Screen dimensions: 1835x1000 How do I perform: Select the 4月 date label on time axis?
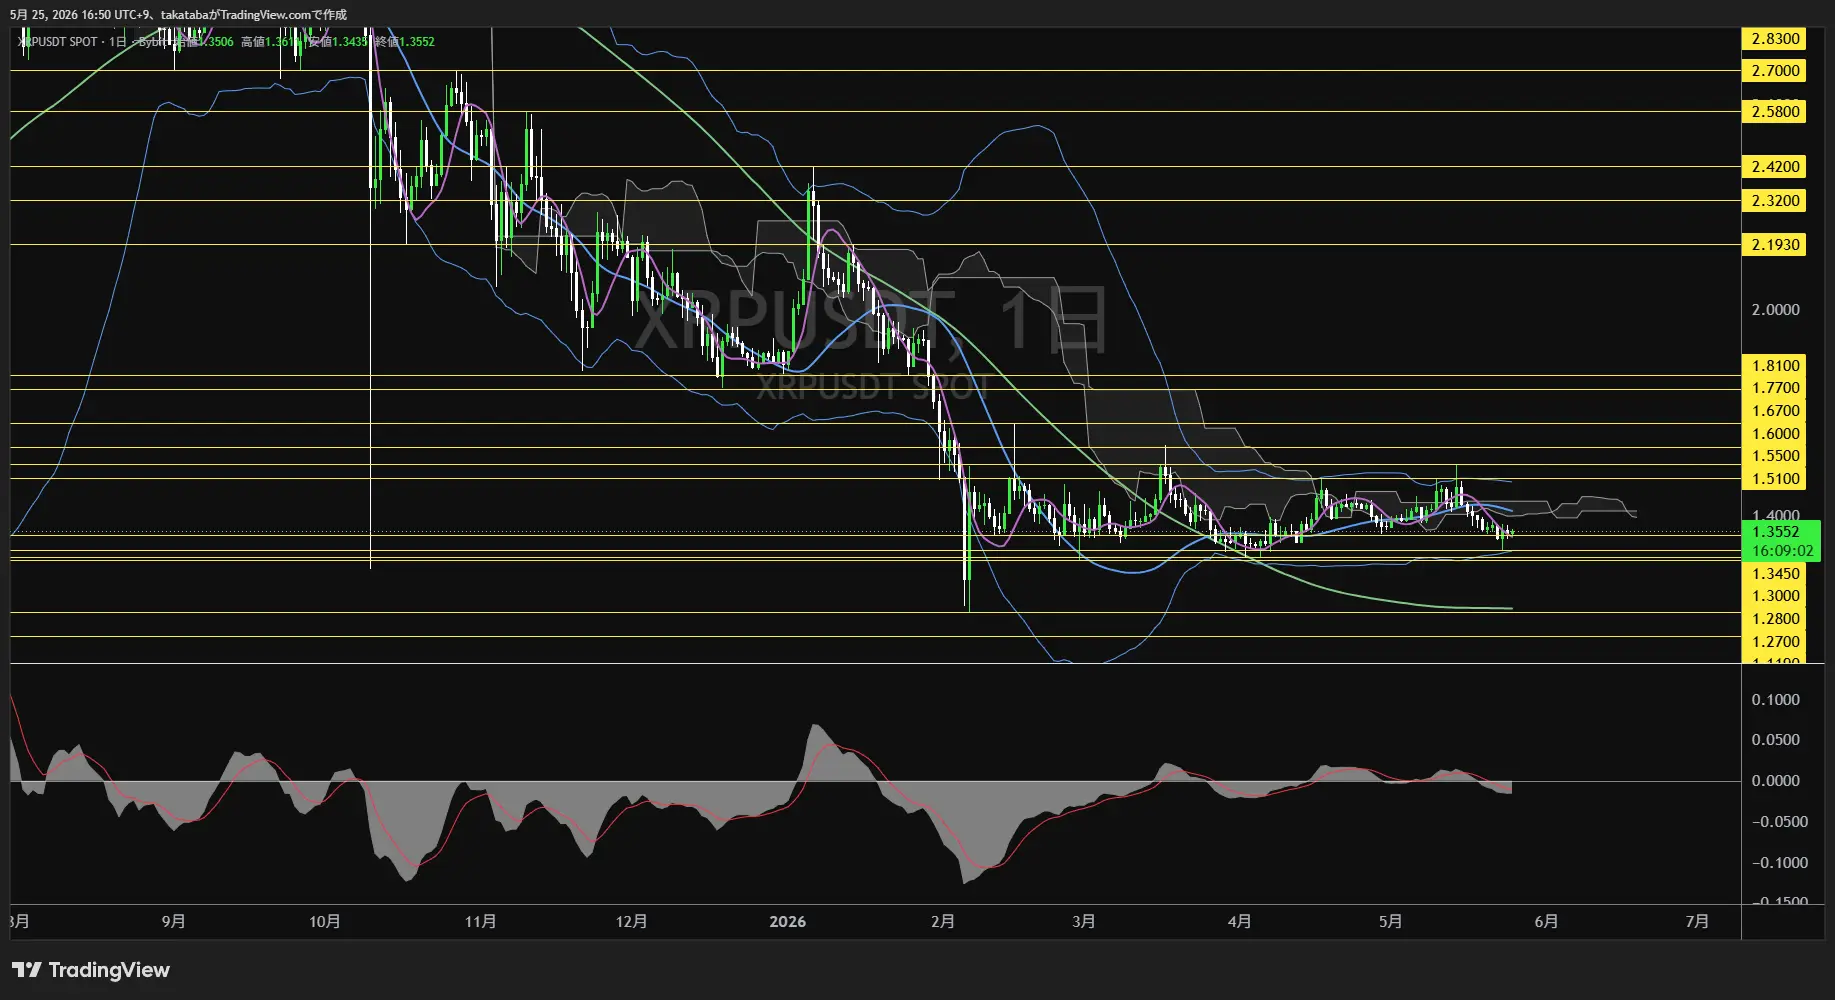(1239, 921)
